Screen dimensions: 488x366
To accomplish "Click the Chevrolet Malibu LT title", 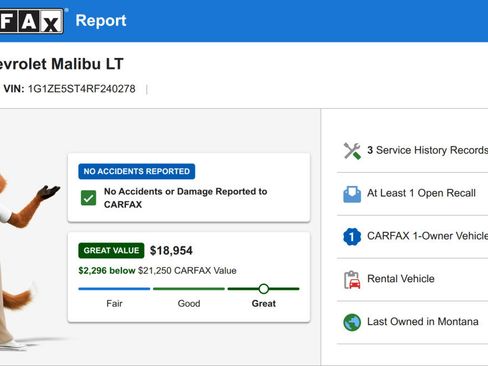I will point(62,64).
